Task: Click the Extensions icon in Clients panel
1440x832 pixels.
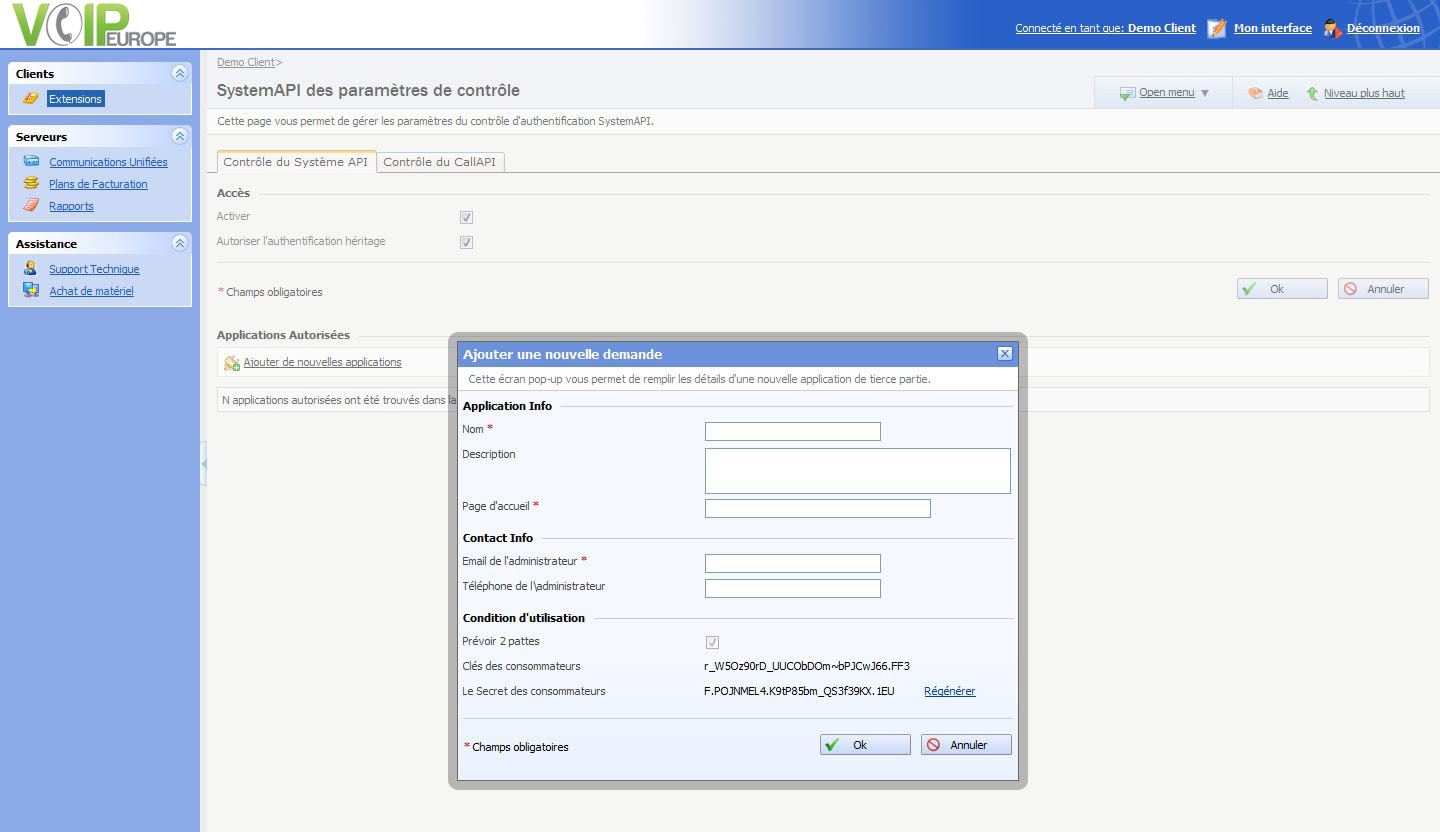Action: pos(31,98)
